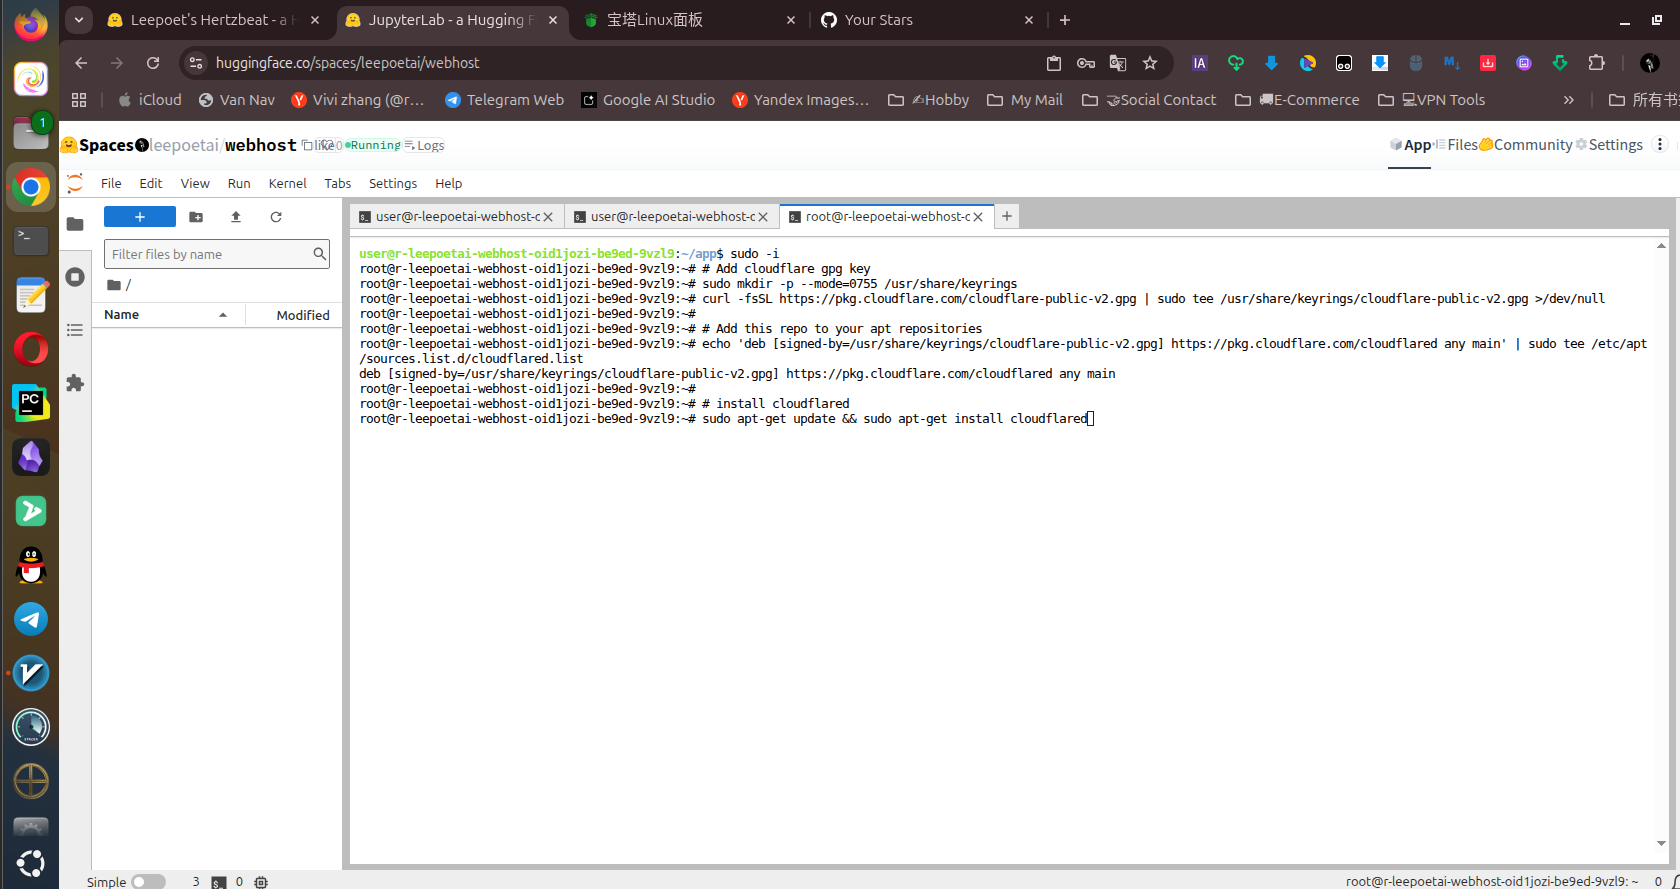Click the blue New Launcher plus button
1680x889 pixels.
tap(140, 217)
